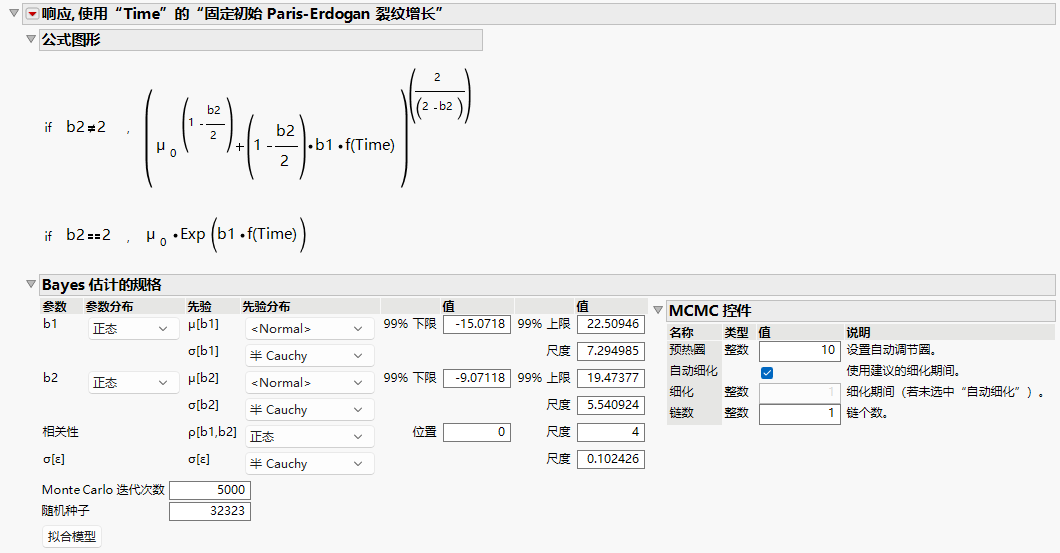Click the Bayes 估计的规格 header

coord(547,285)
